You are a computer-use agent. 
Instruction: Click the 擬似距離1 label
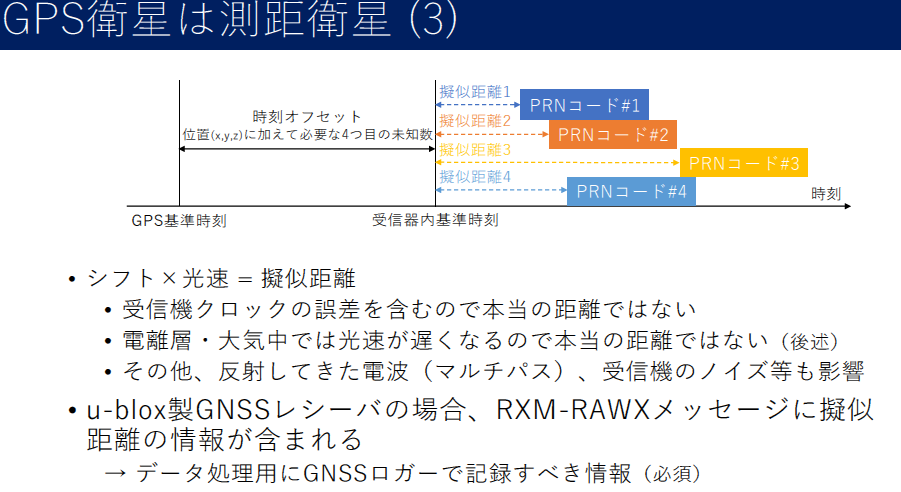coord(475,91)
